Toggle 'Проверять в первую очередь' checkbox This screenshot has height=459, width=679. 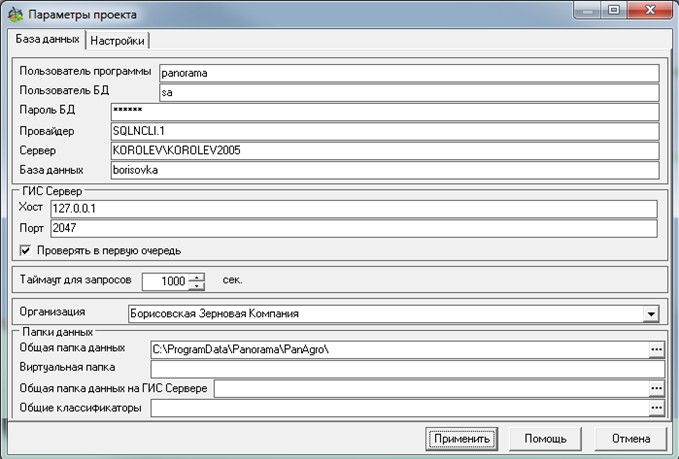(x=25, y=249)
